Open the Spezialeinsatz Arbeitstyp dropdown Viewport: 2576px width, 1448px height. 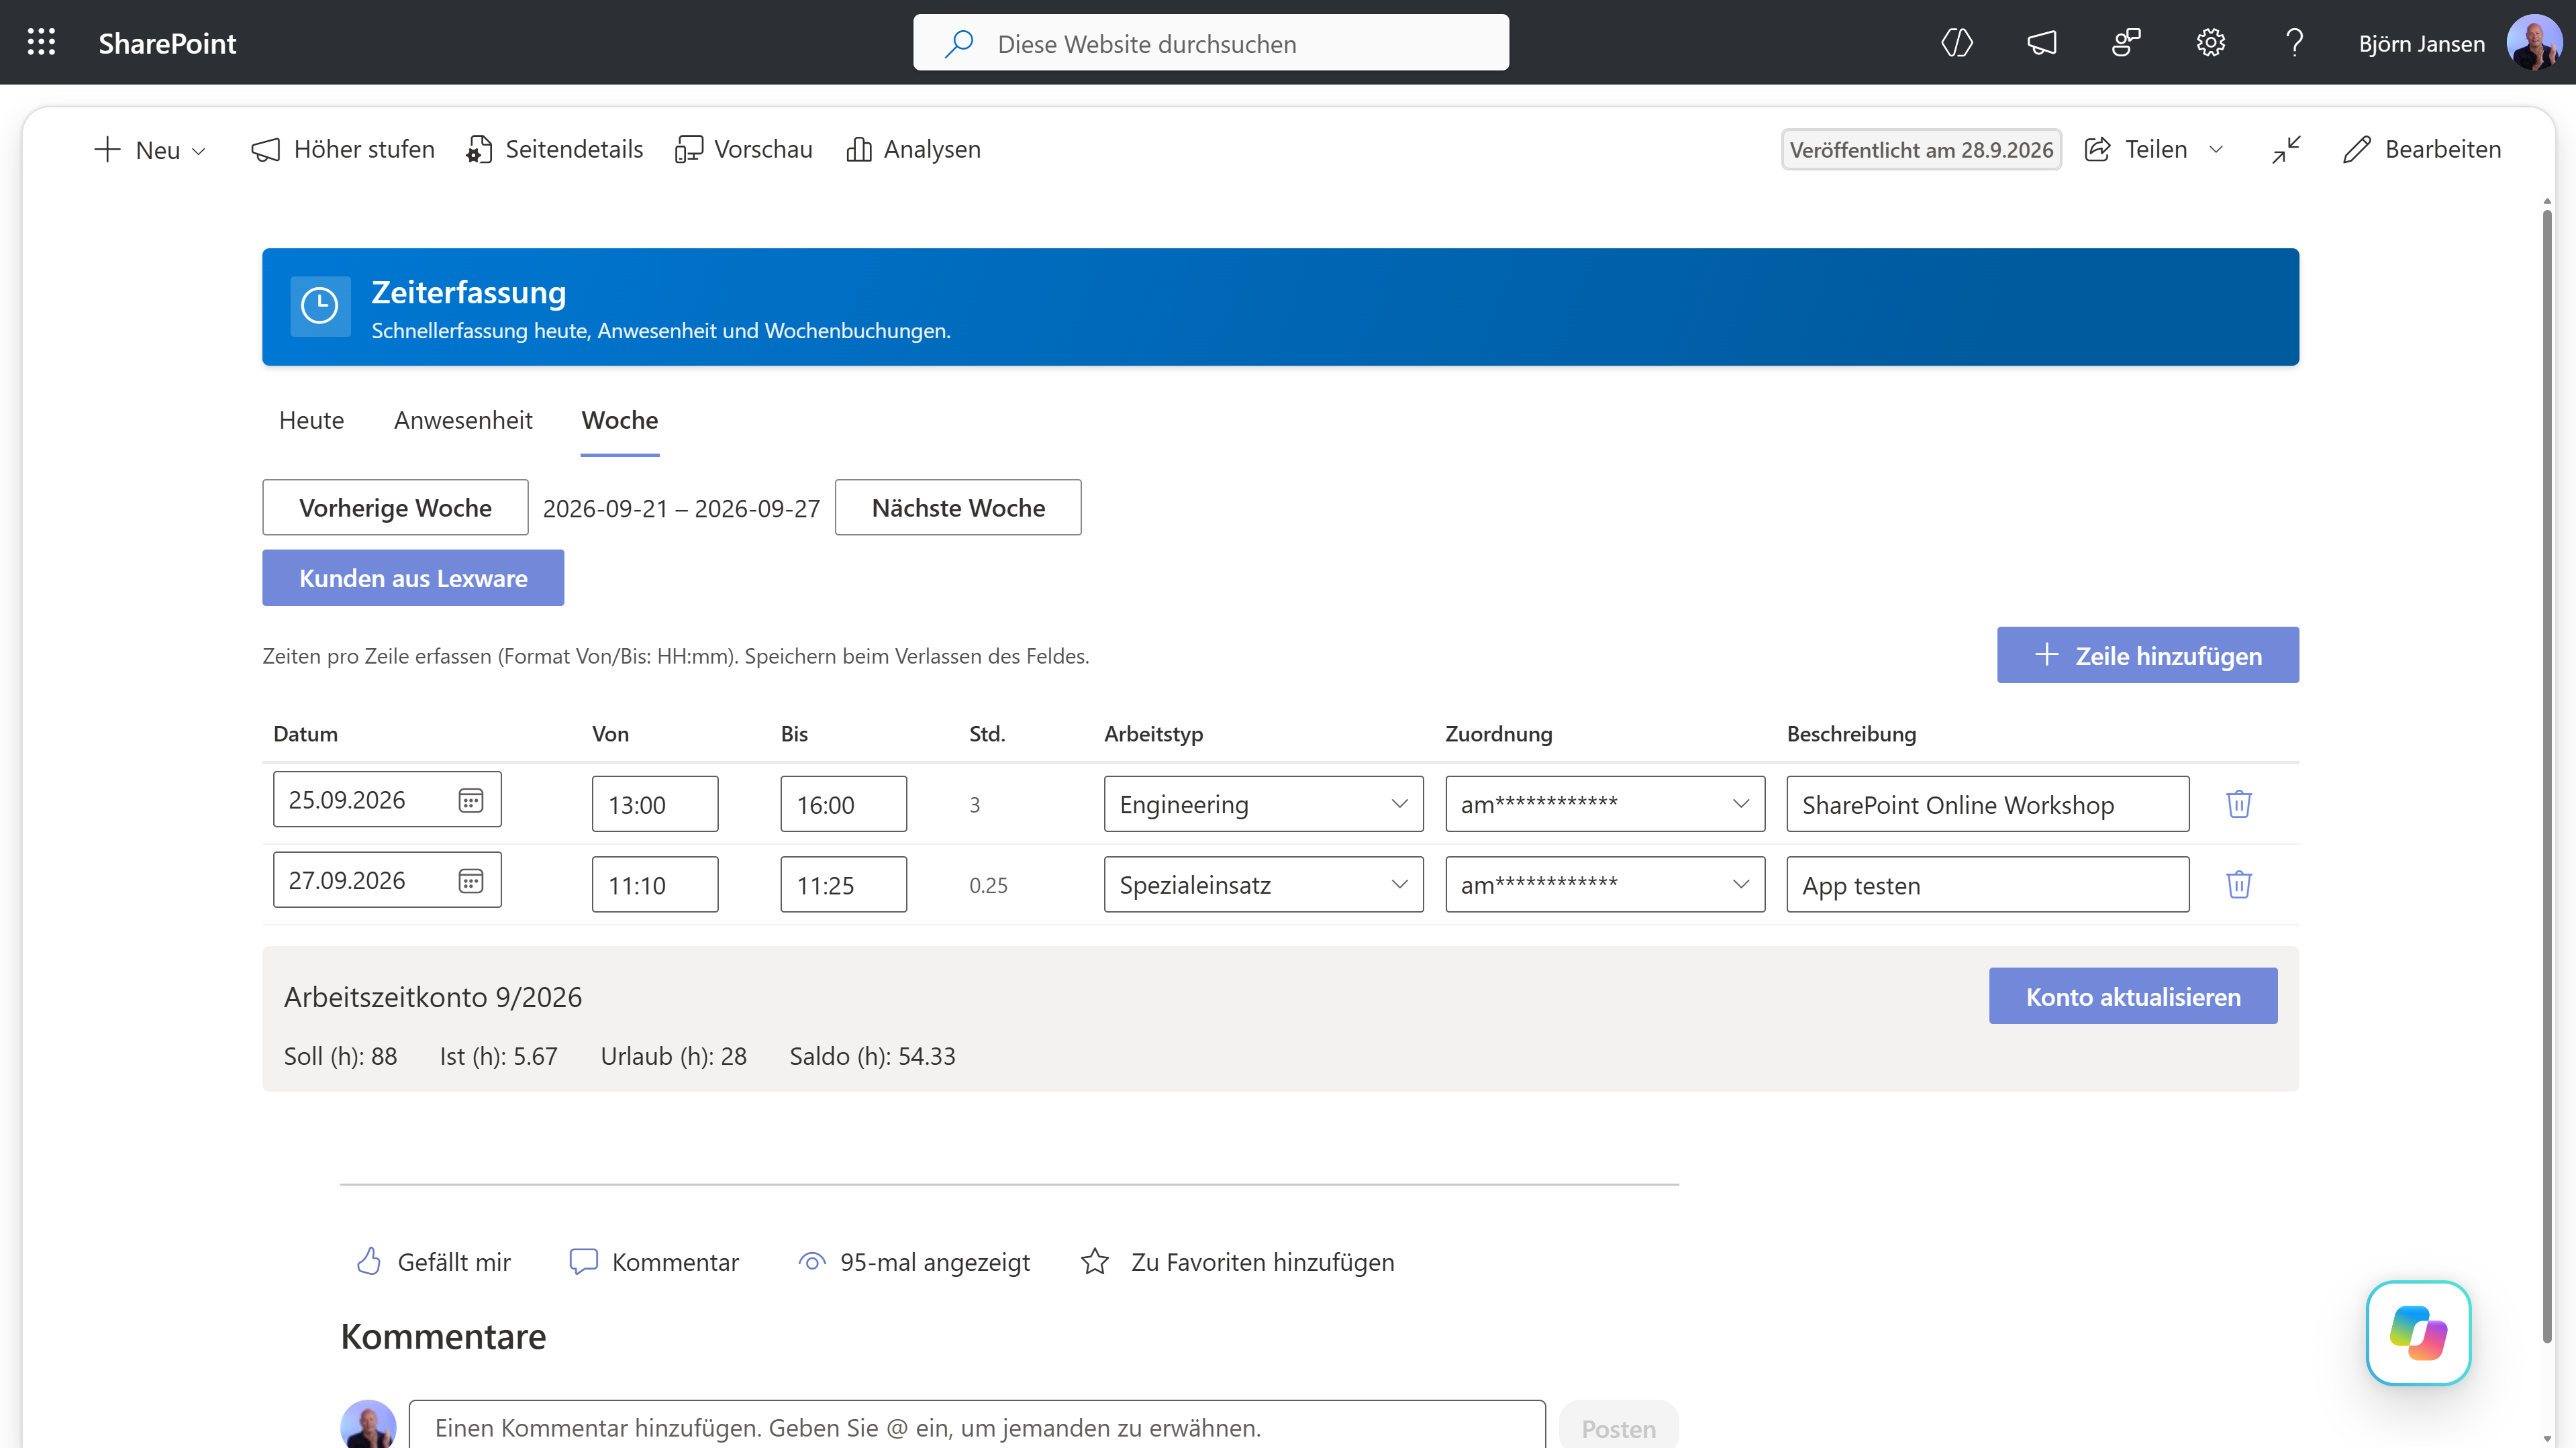point(1263,884)
